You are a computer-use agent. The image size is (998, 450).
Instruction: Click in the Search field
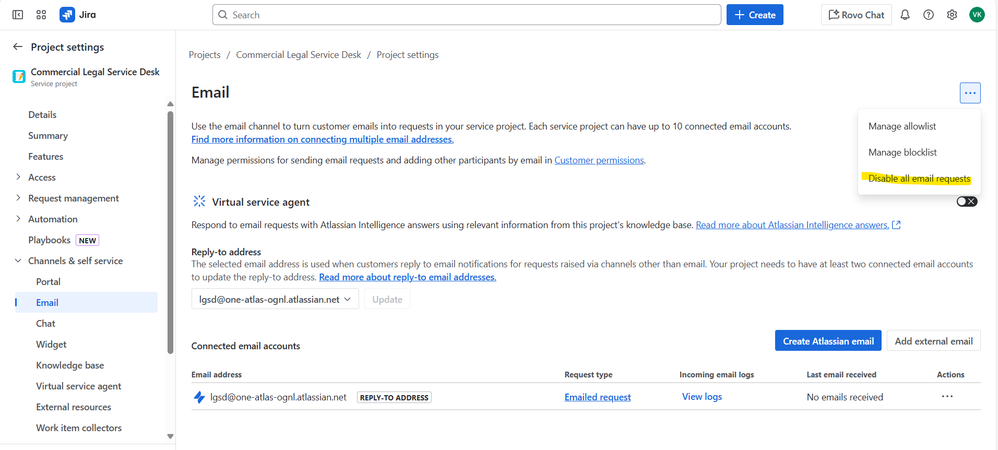tap(466, 15)
